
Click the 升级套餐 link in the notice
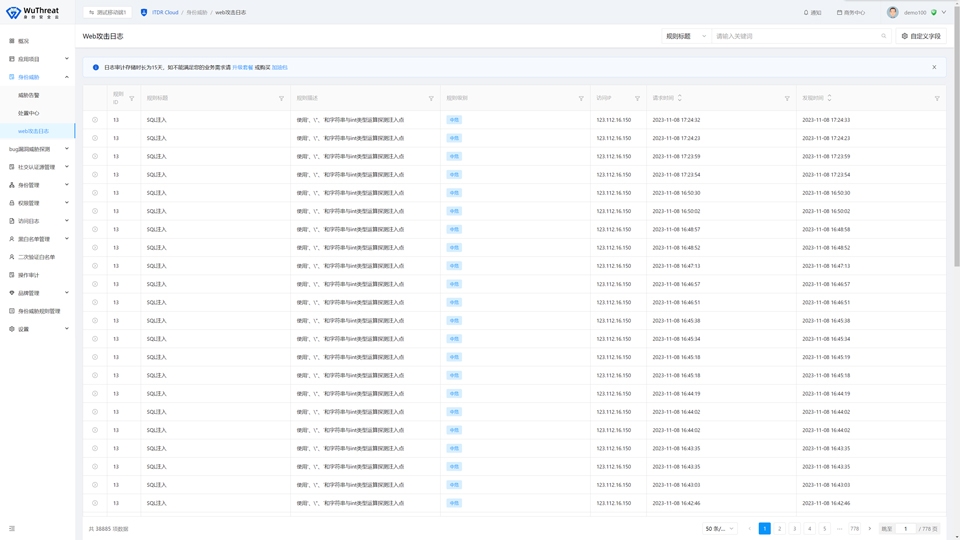(x=242, y=67)
